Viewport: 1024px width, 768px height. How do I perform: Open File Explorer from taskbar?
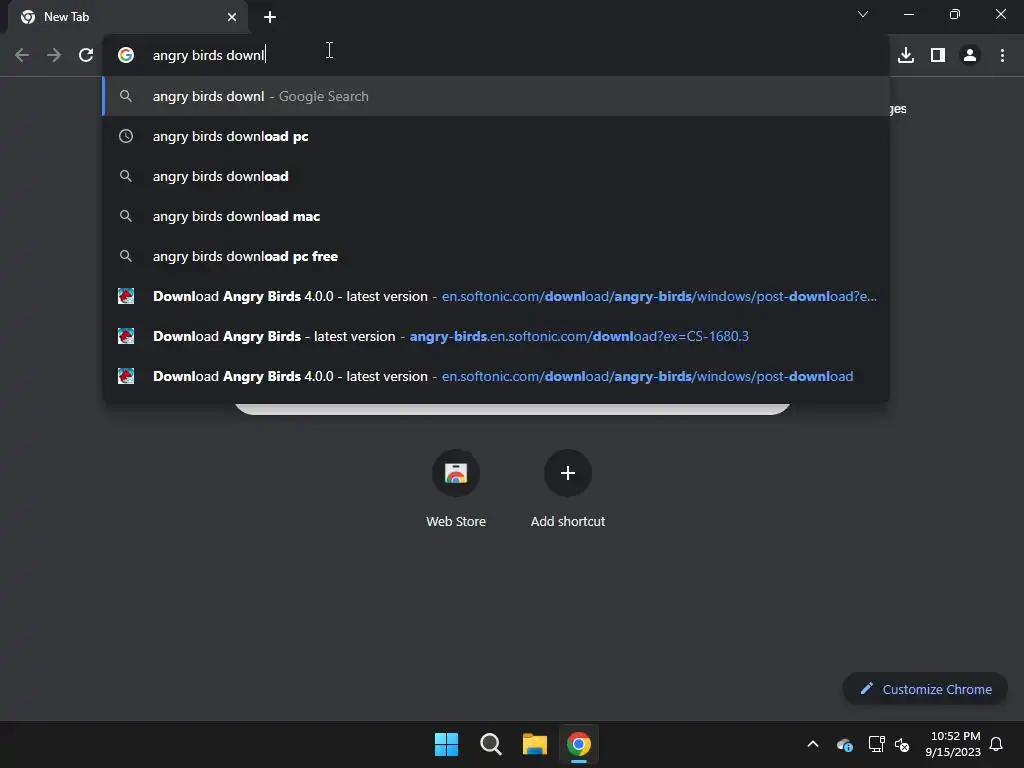534,744
